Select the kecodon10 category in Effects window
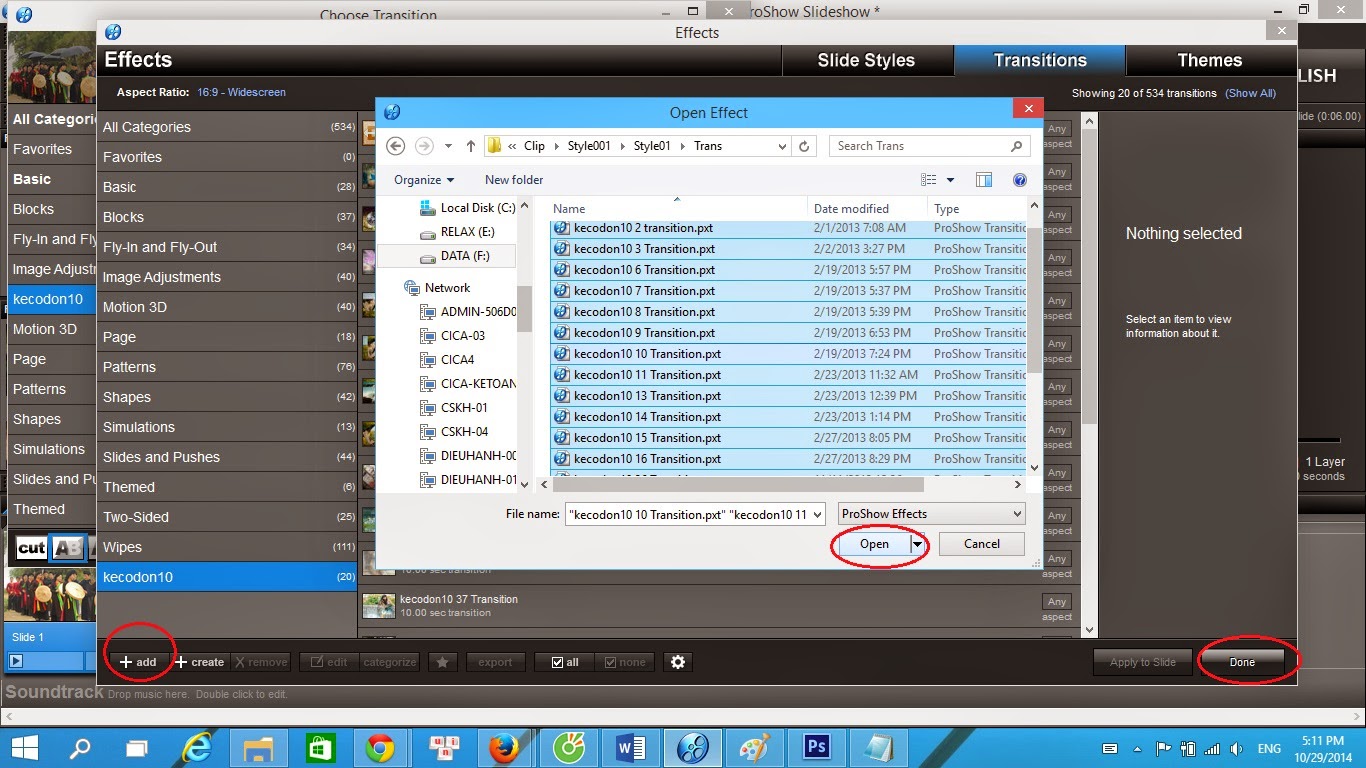 coord(228,577)
